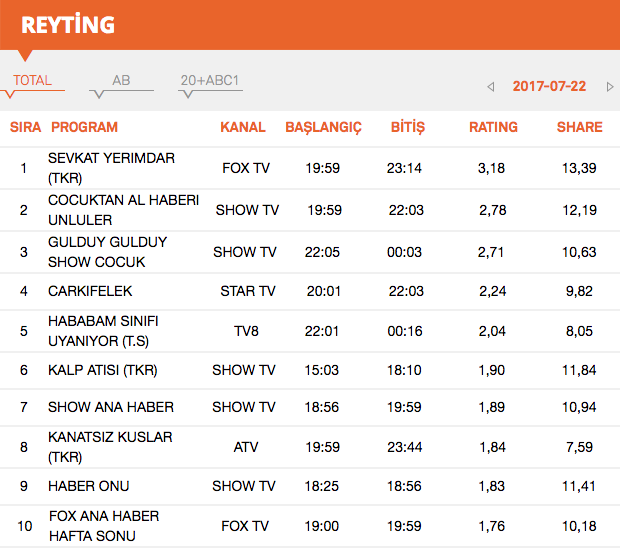Select GULDUY GULDUY SHOW COCUK row

tap(107, 252)
